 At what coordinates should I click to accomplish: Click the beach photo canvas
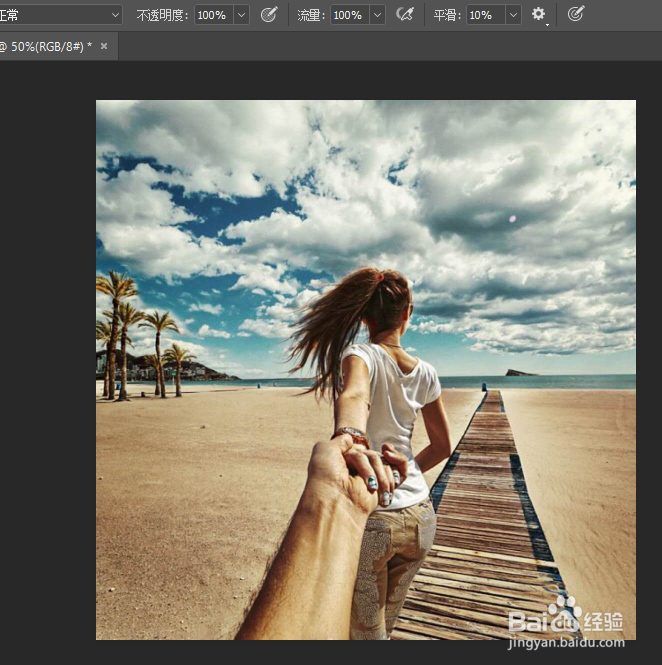366,370
